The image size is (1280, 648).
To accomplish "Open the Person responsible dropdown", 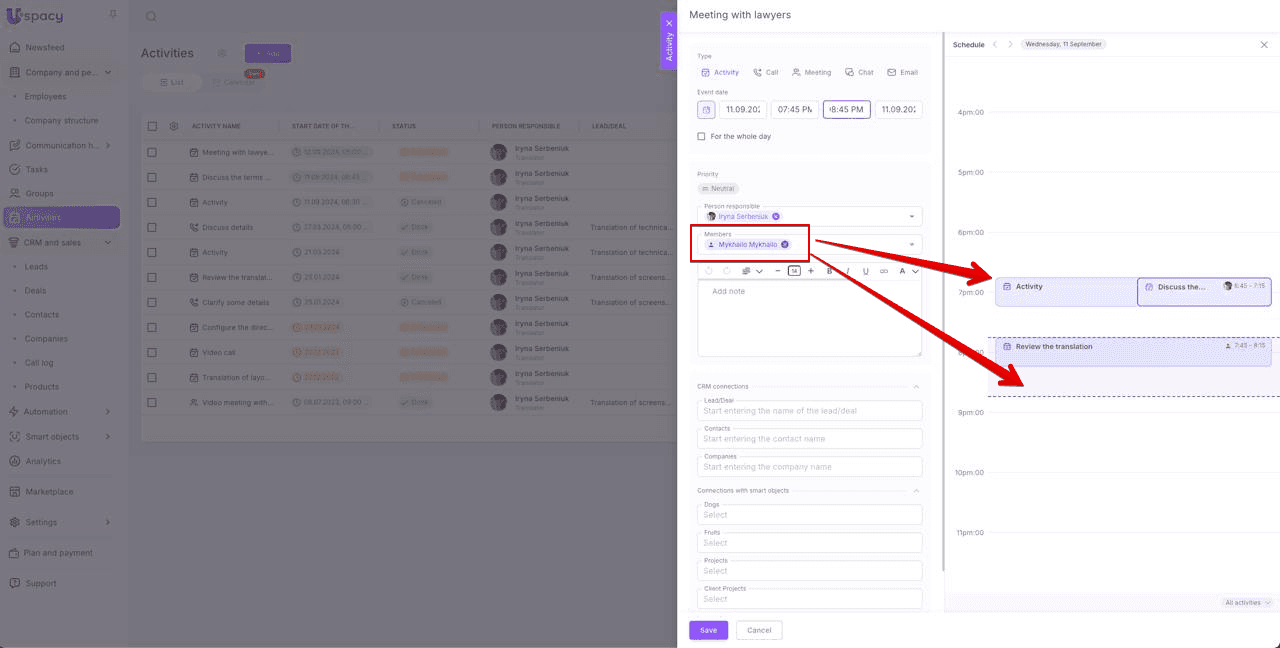I will (x=911, y=216).
